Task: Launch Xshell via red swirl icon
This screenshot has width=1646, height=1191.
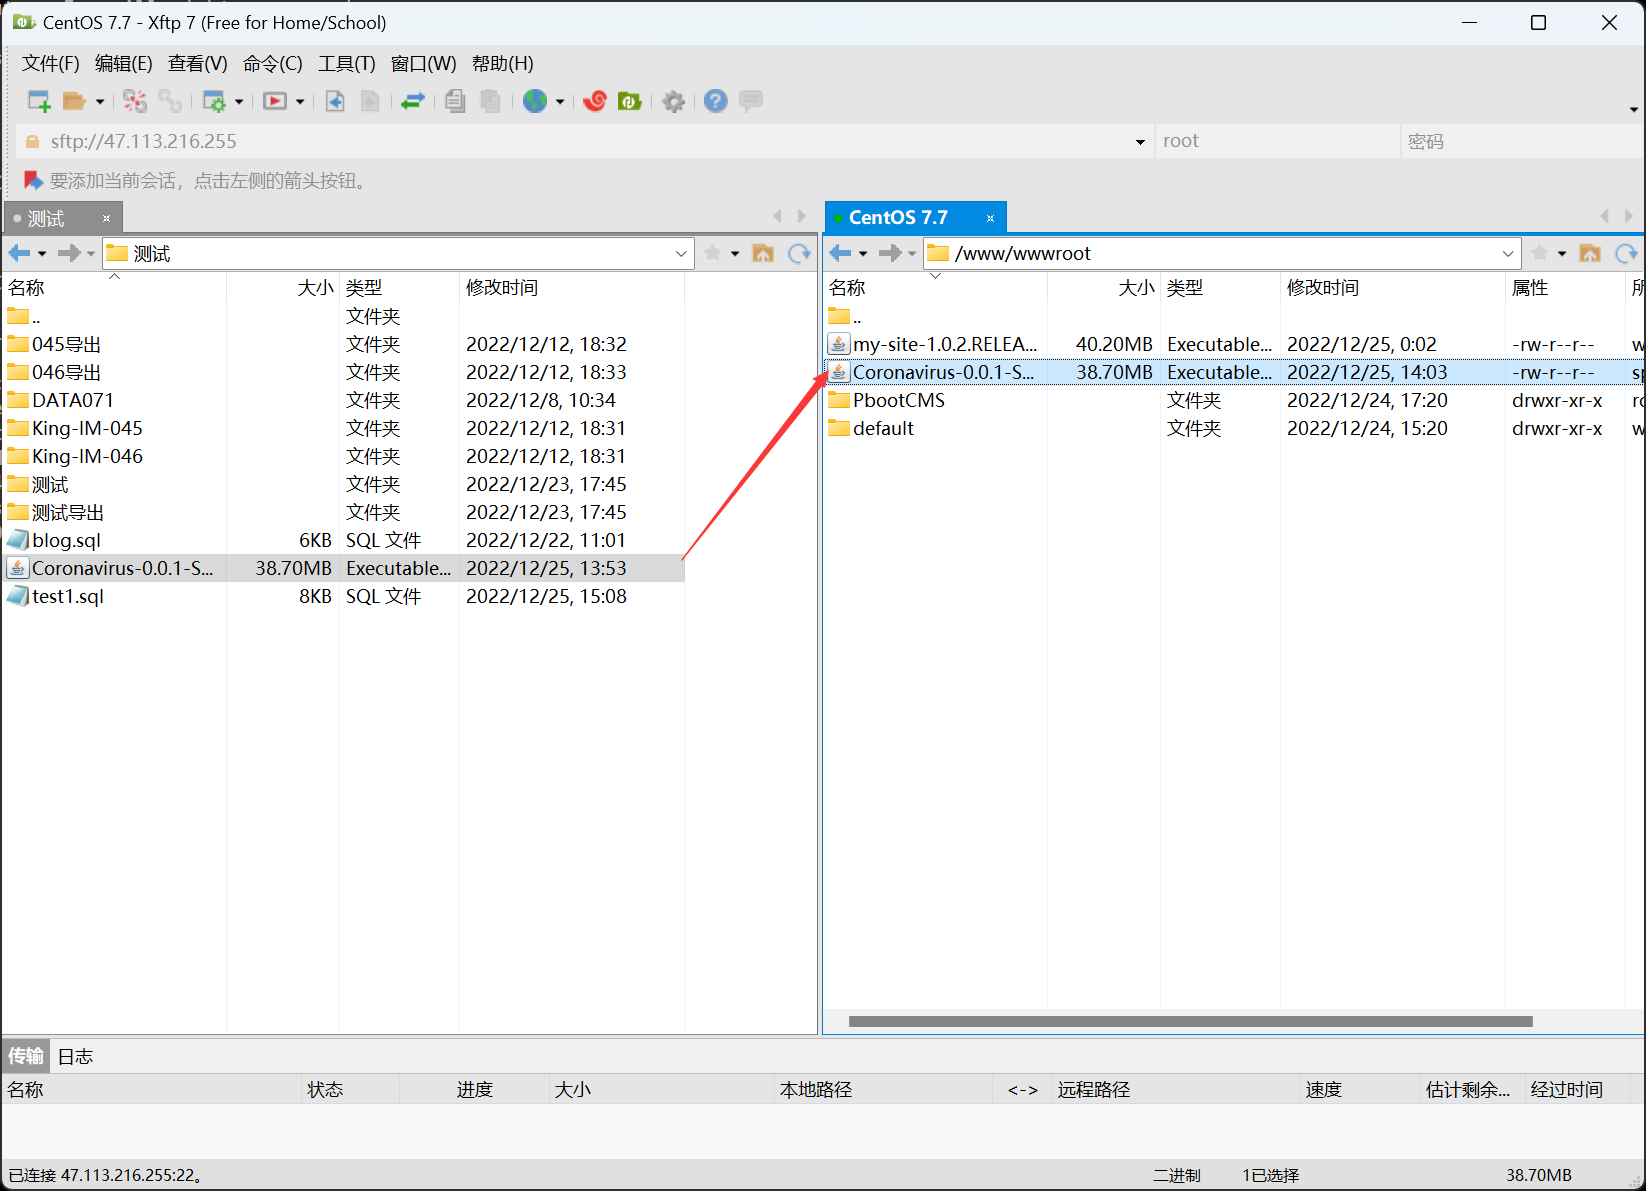Action: tap(595, 101)
